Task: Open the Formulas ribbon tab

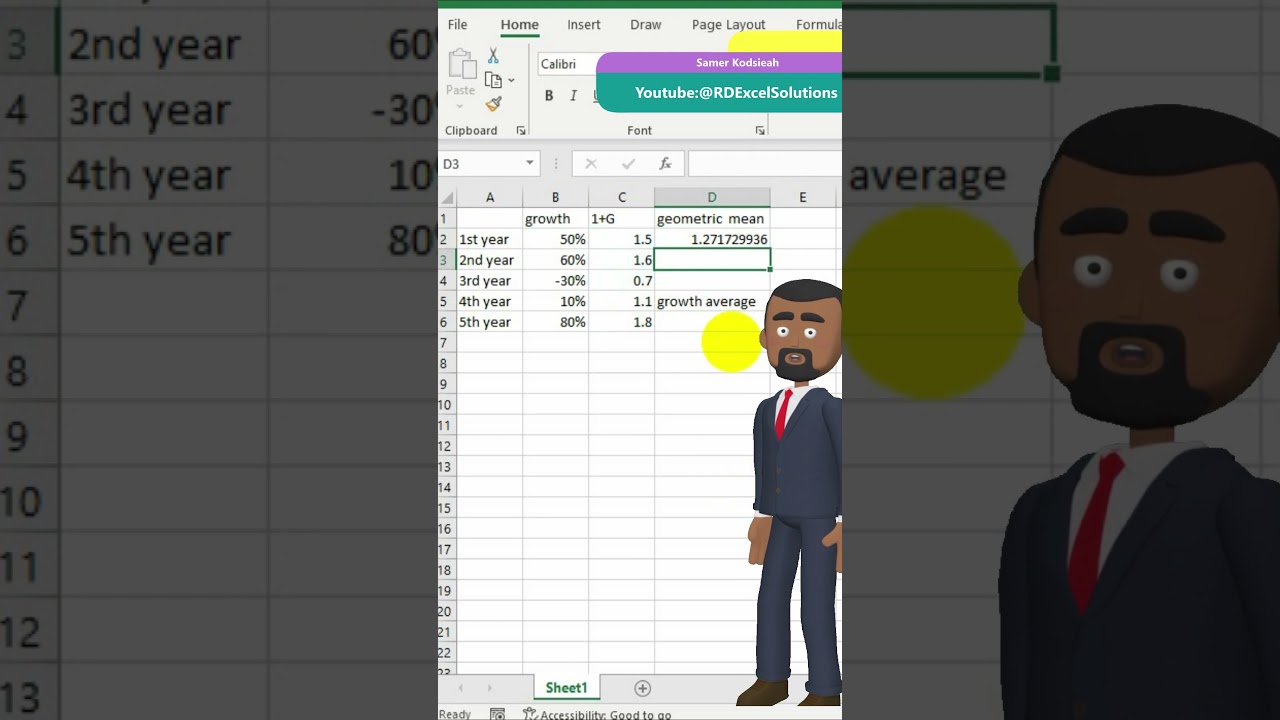Action: [x=818, y=25]
